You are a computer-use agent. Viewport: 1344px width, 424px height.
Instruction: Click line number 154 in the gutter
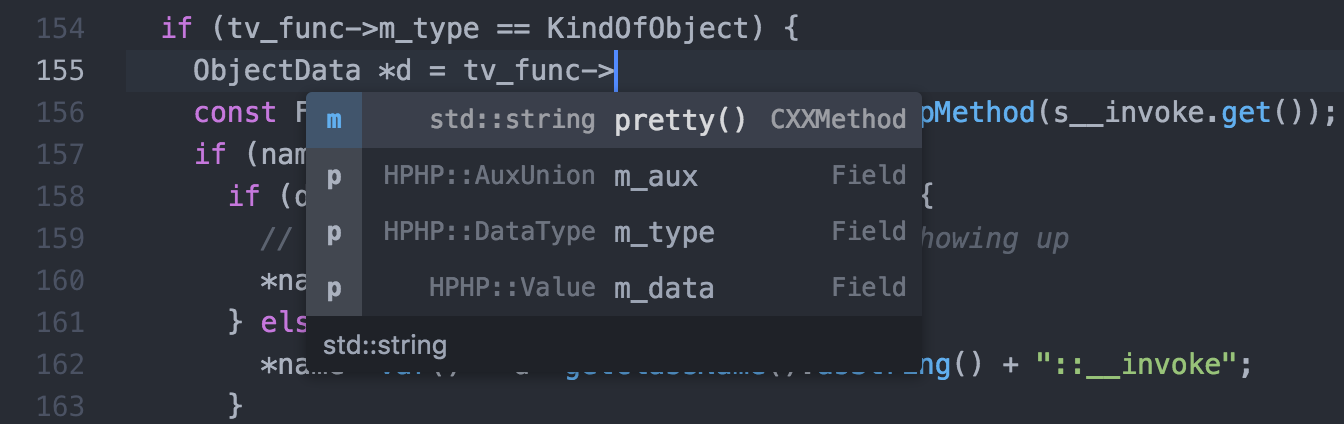pos(60,27)
